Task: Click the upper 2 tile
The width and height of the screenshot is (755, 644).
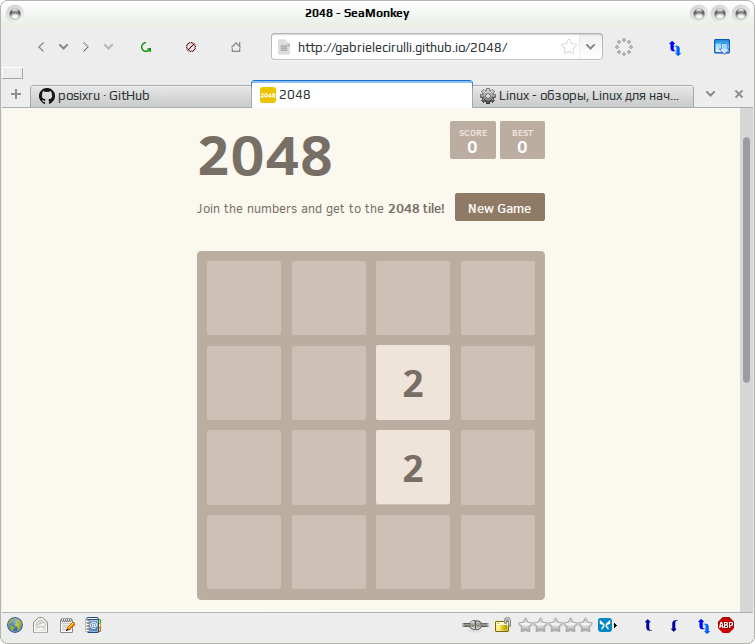Action: pyautogui.click(x=413, y=383)
